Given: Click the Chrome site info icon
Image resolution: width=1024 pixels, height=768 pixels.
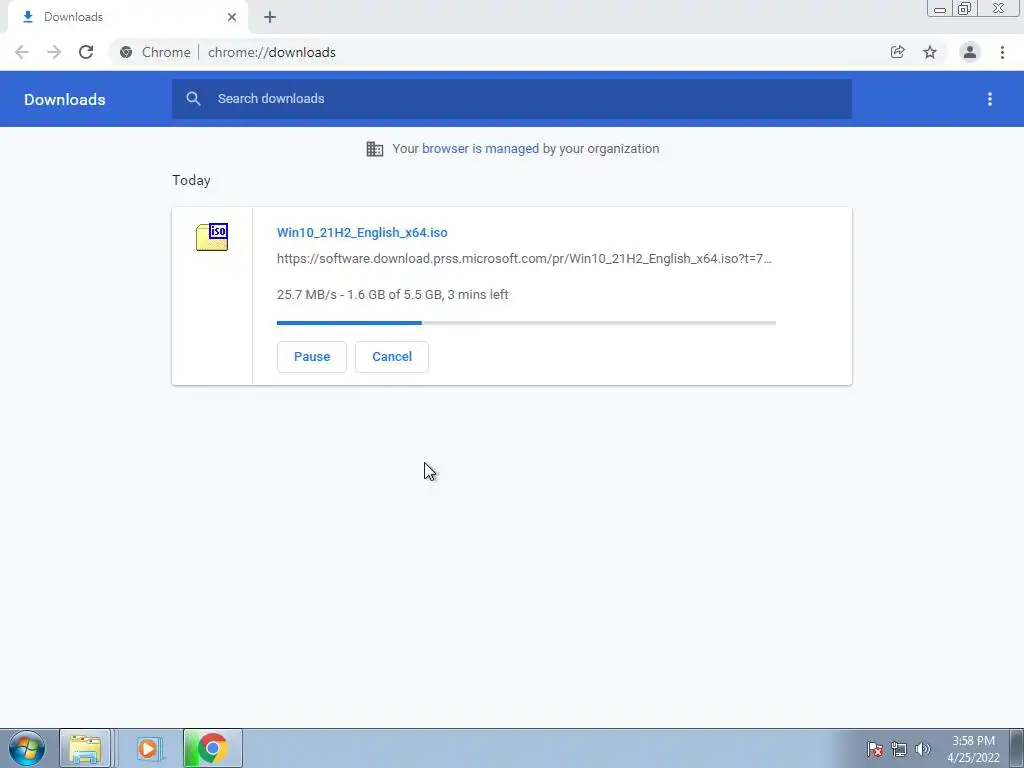Looking at the screenshot, I should coord(126,52).
